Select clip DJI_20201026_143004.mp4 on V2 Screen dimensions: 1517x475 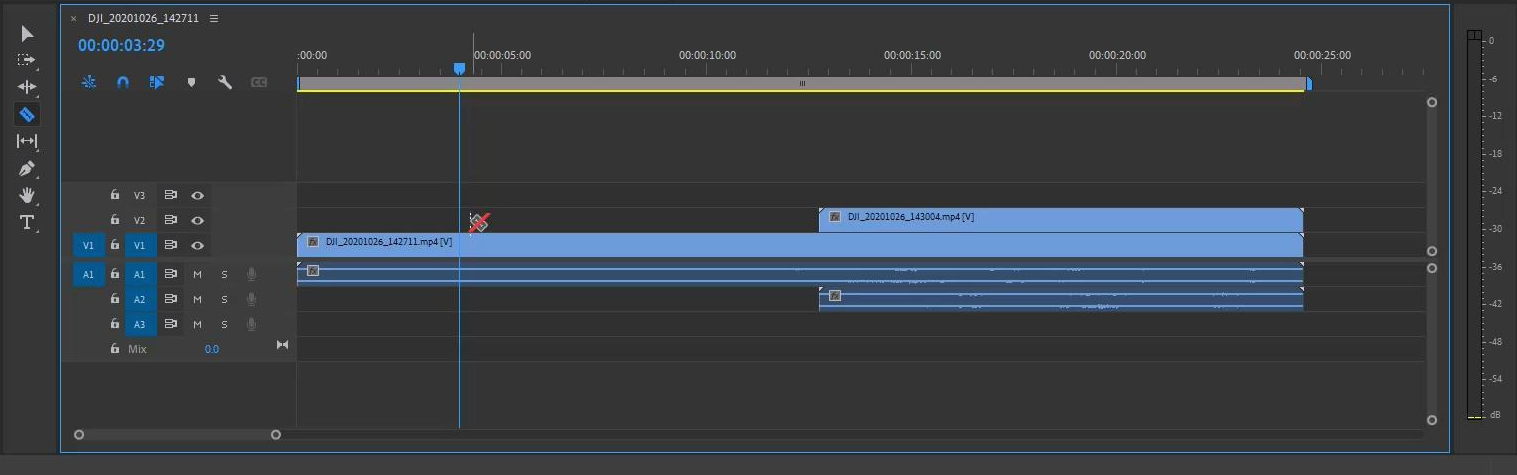[1061, 220]
